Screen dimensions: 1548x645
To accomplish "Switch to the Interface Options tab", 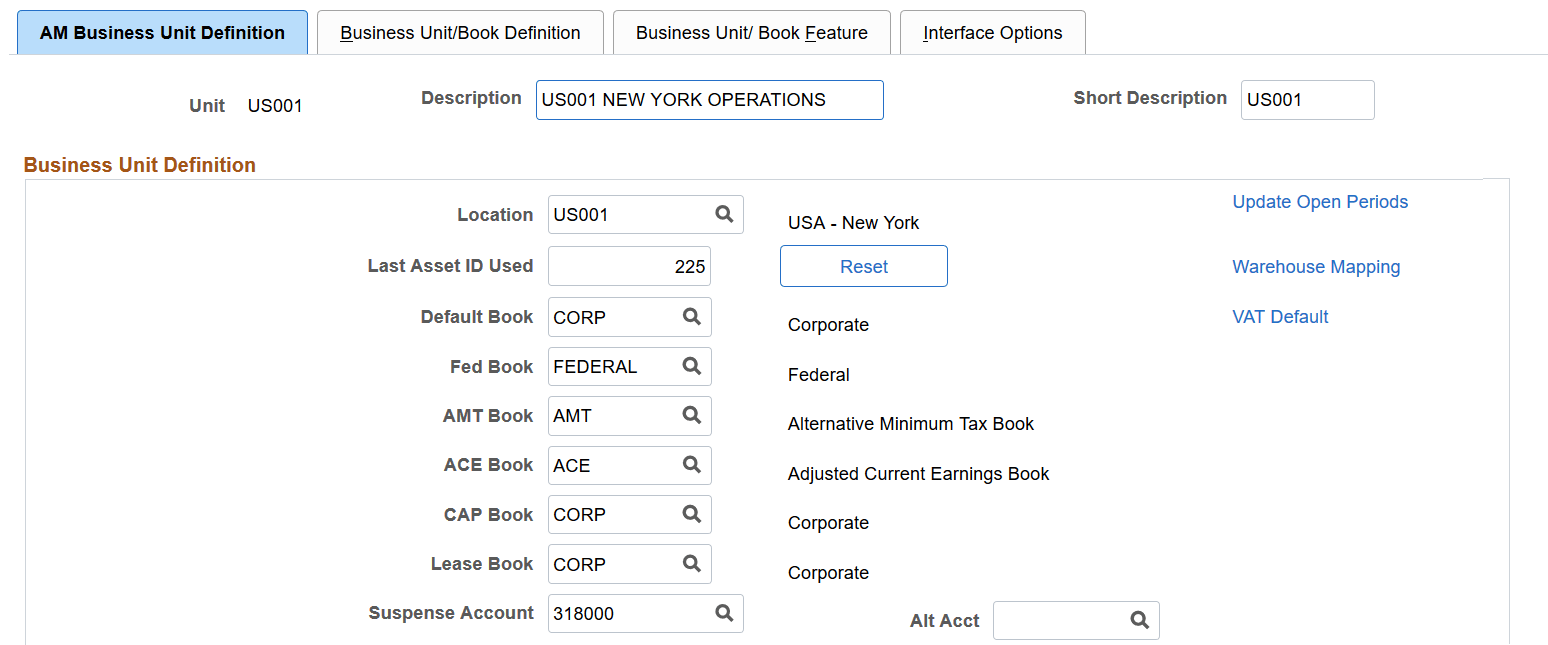I will click(x=992, y=32).
